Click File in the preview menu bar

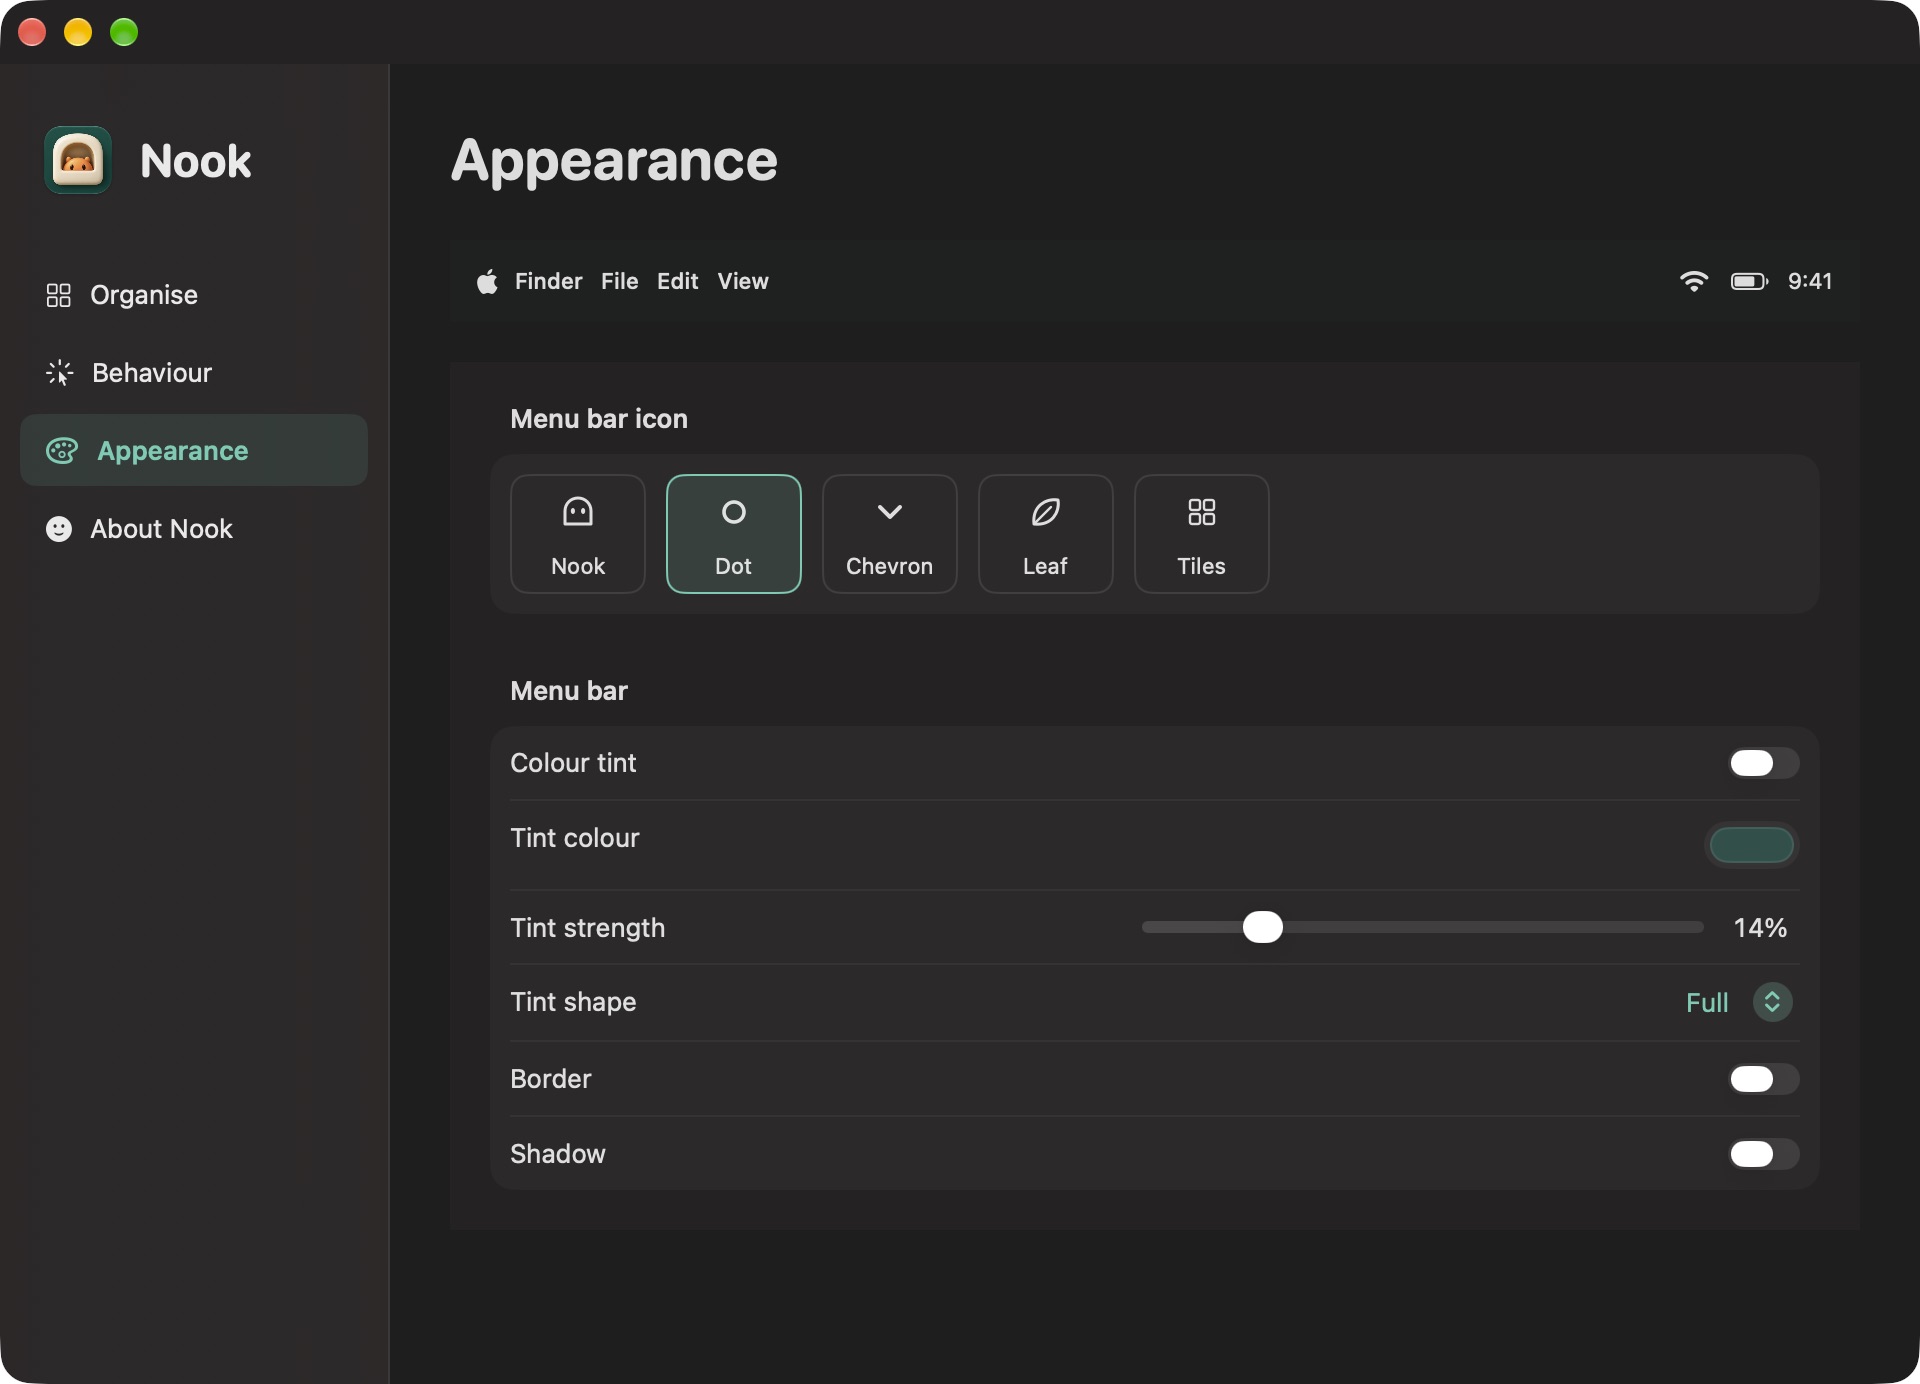pos(619,282)
